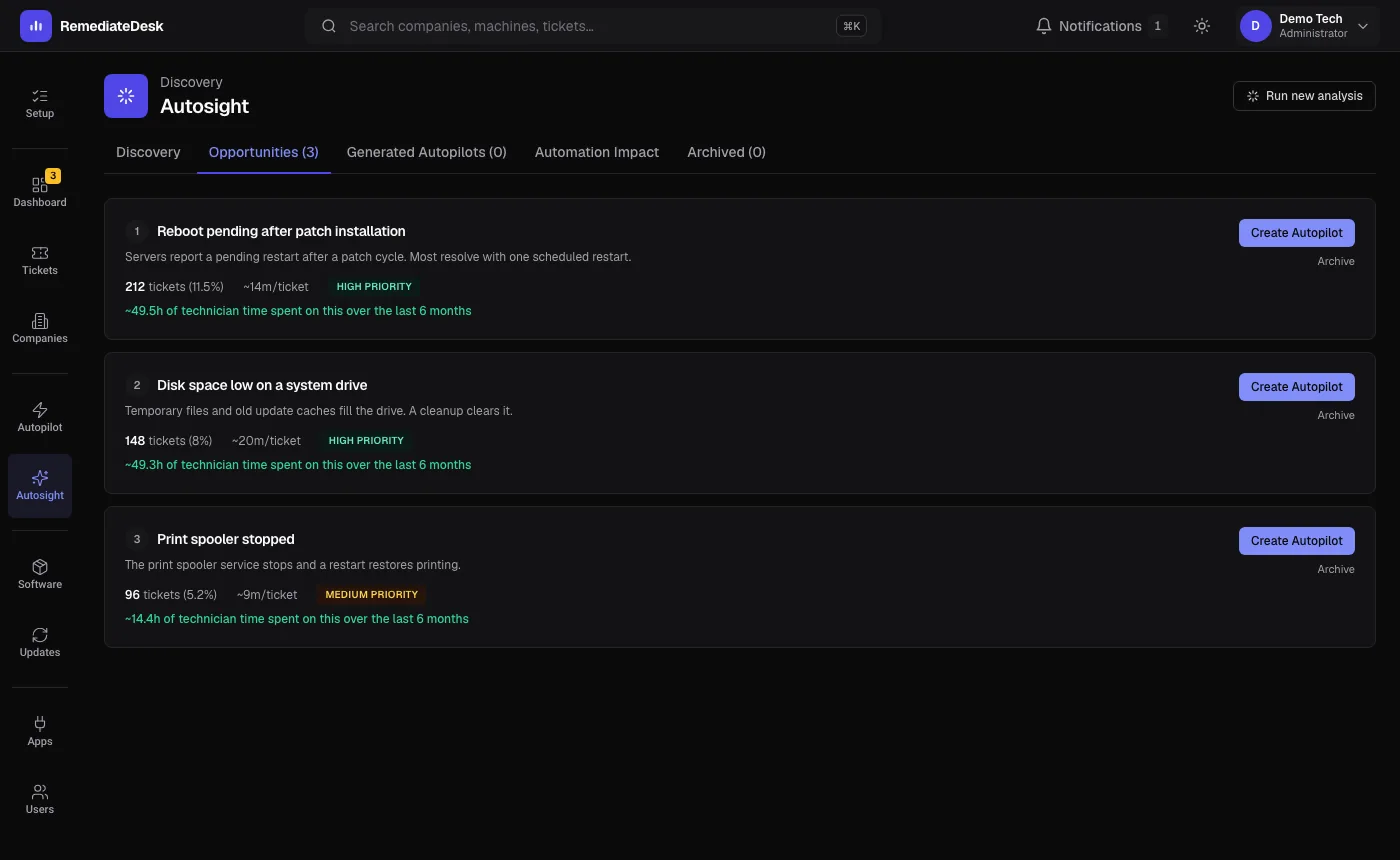Click the "~49.3h of technician time" line
The image size is (1400, 860).
point(298,465)
